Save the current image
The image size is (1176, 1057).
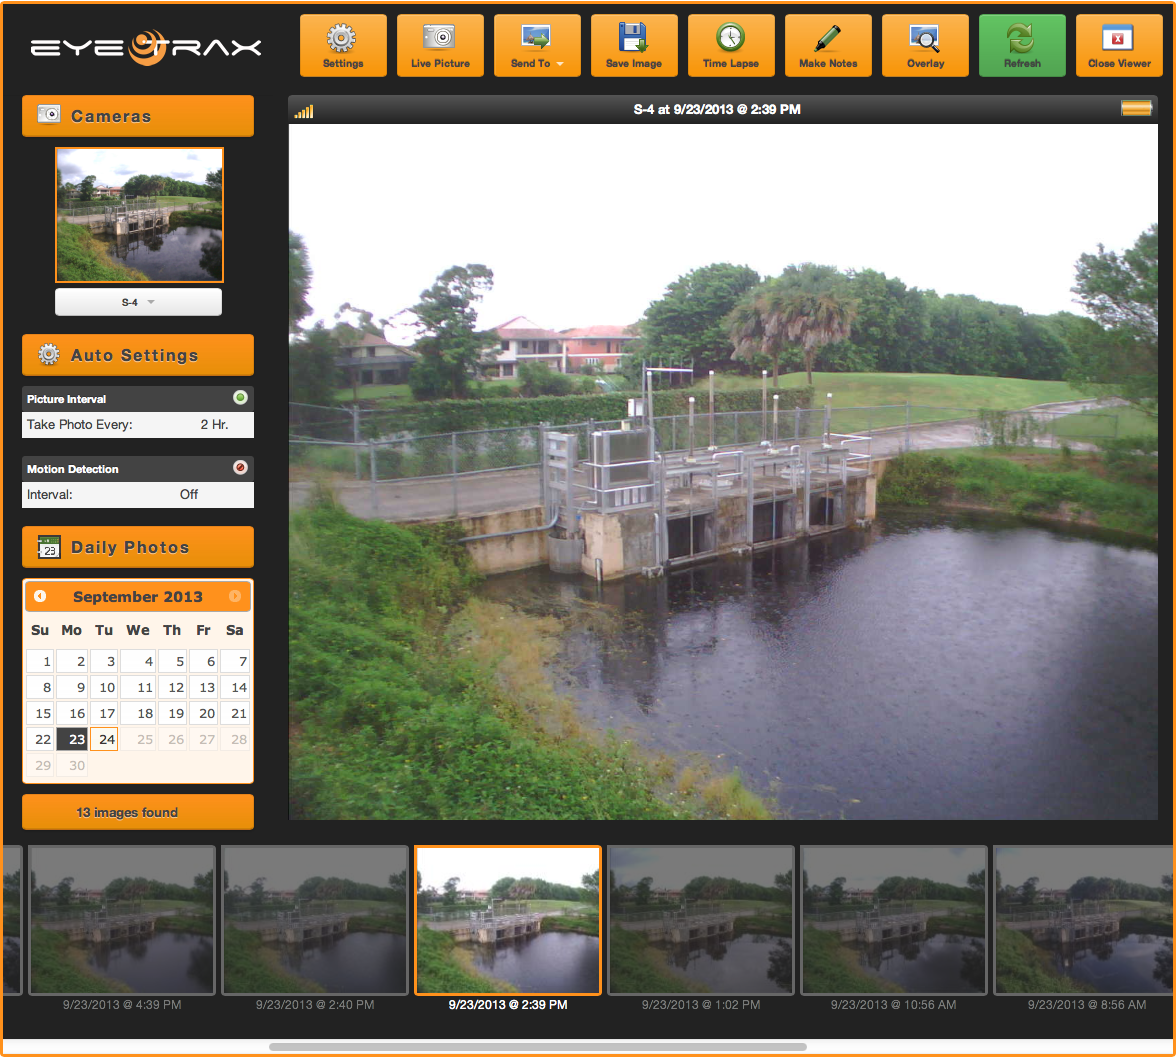tap(634, 45)
